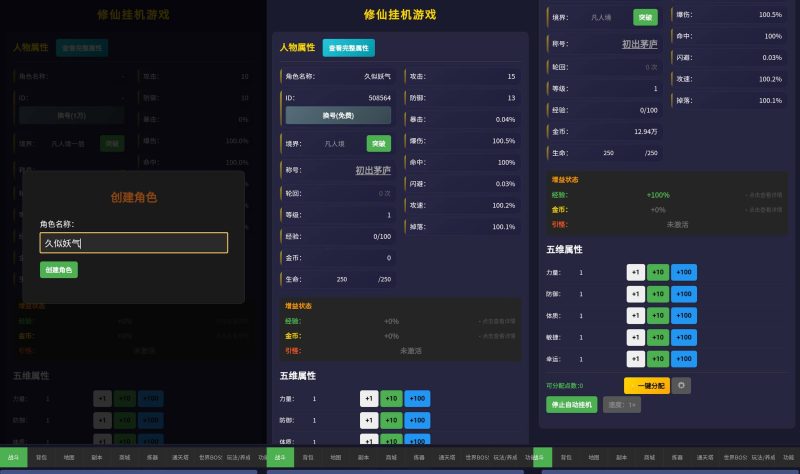Add +100 to 防御 in middle panel
This screenshot has width=800, height=474.
coord(417,420)
